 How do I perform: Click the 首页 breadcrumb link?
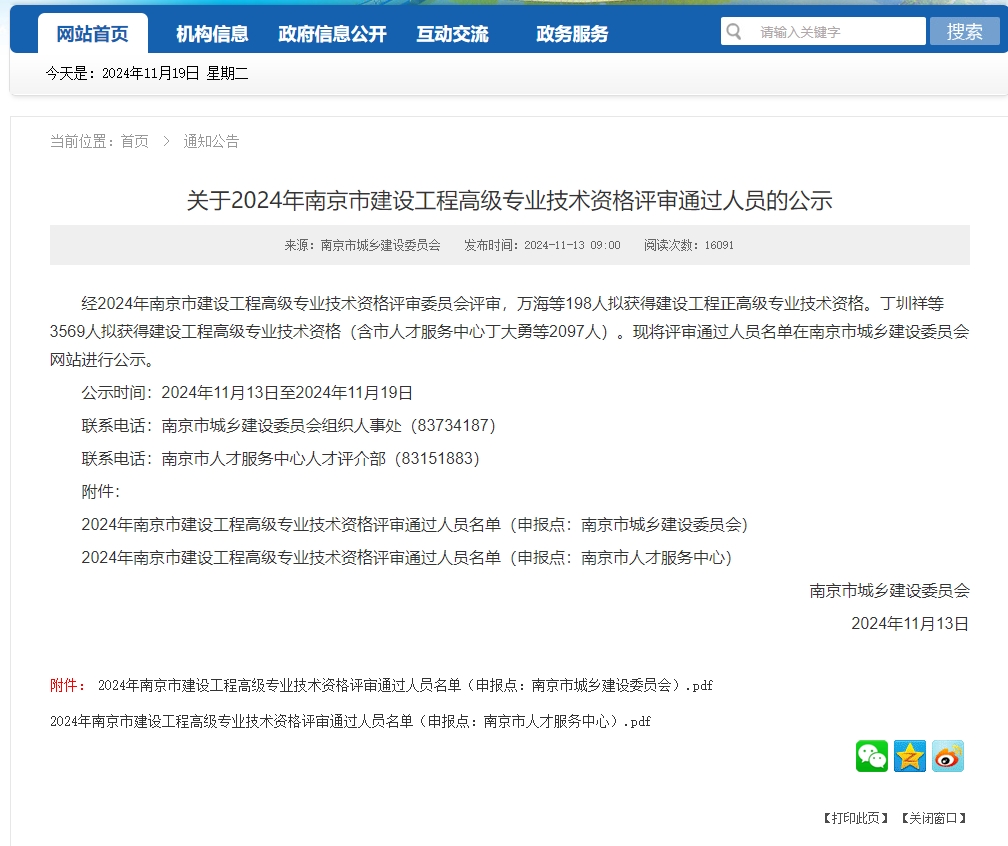click(134, 141)
